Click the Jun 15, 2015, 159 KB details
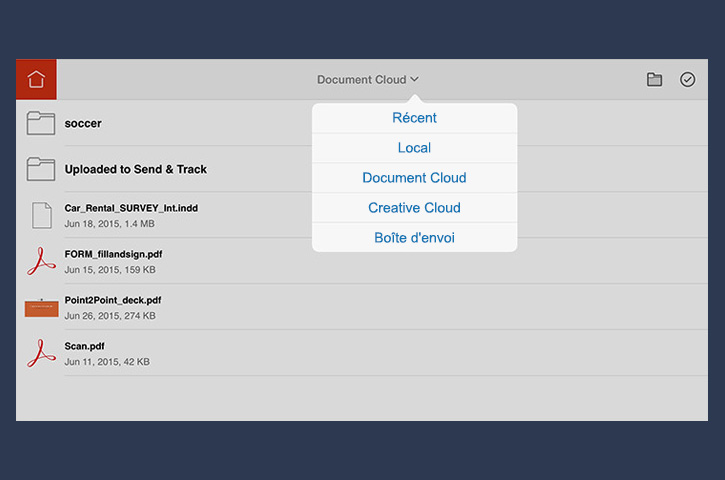Image resolution: width=725 pixels, height=480 pixels. 110,270
